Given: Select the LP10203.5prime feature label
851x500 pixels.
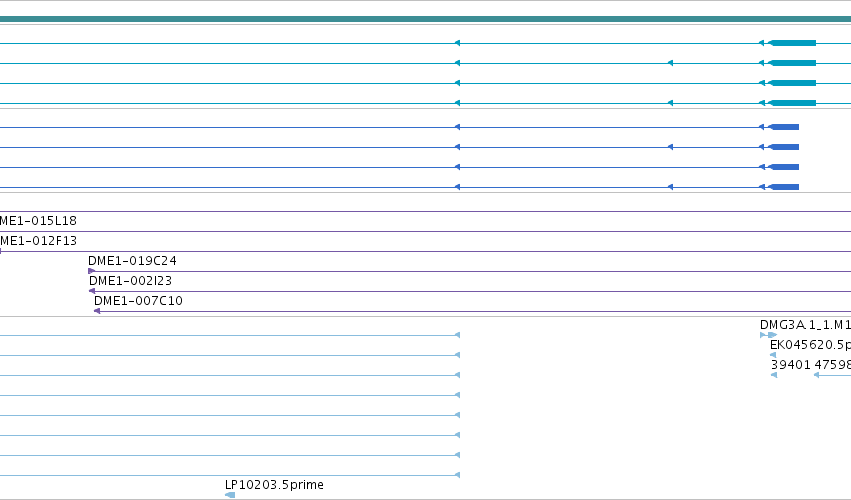Looking at the screenshot, I should click(274, 485).
